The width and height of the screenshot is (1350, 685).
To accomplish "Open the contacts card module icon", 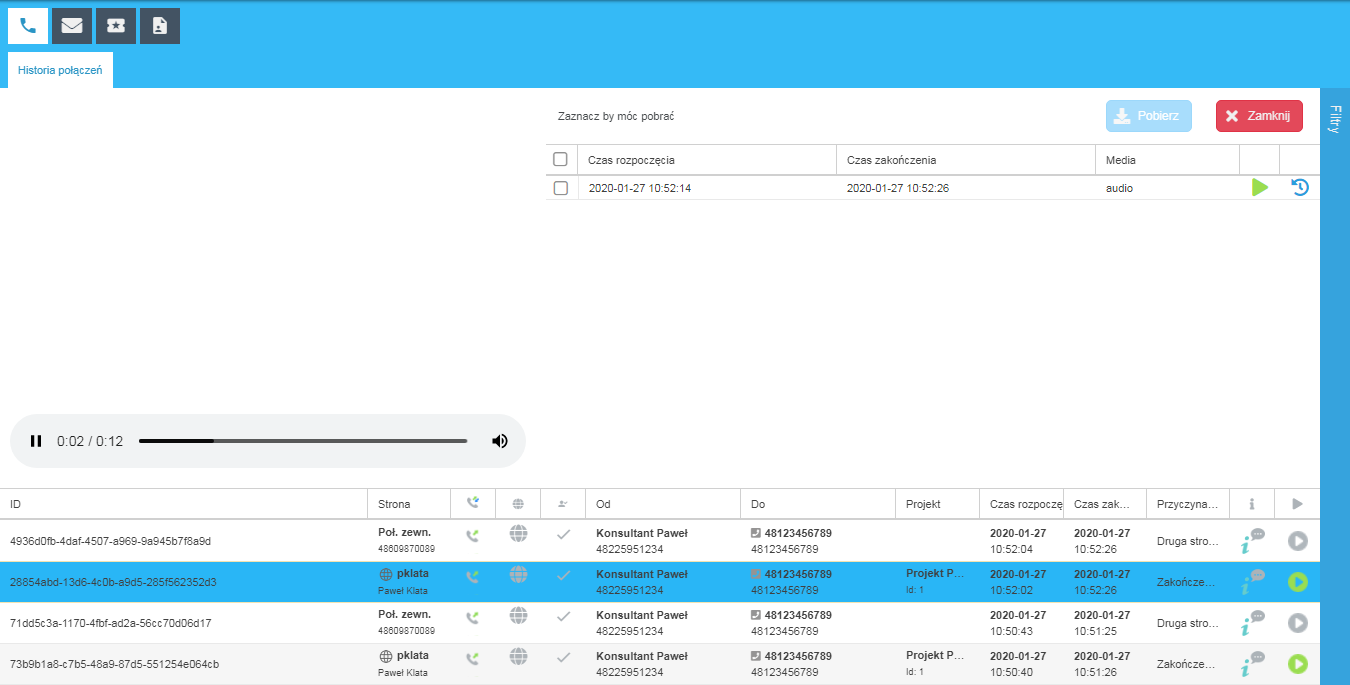I will (x=160, y=25).
